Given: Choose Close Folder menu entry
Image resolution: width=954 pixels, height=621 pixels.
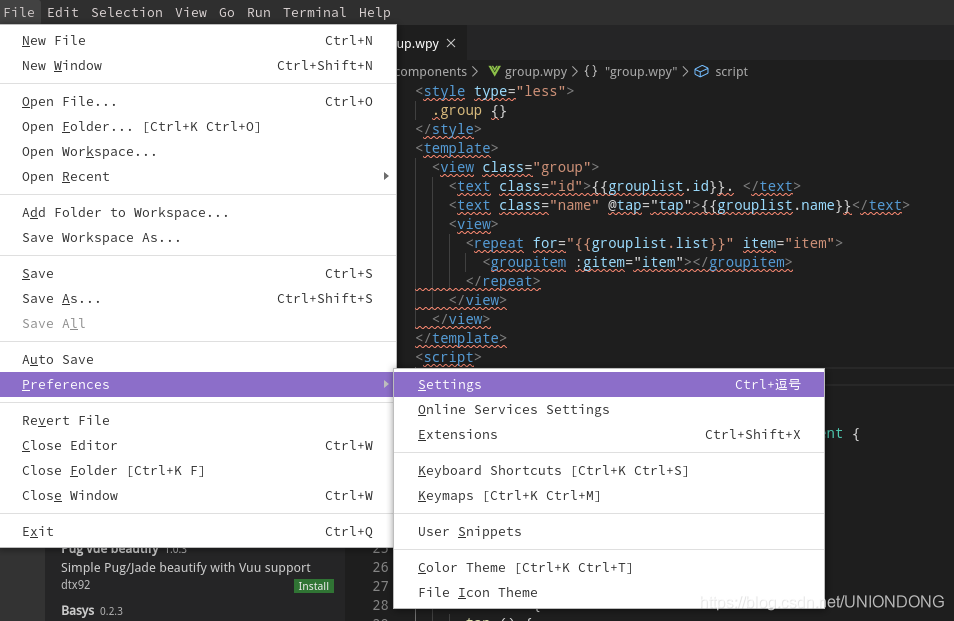Looking at the screenshot, I should [x=198, y=470].
